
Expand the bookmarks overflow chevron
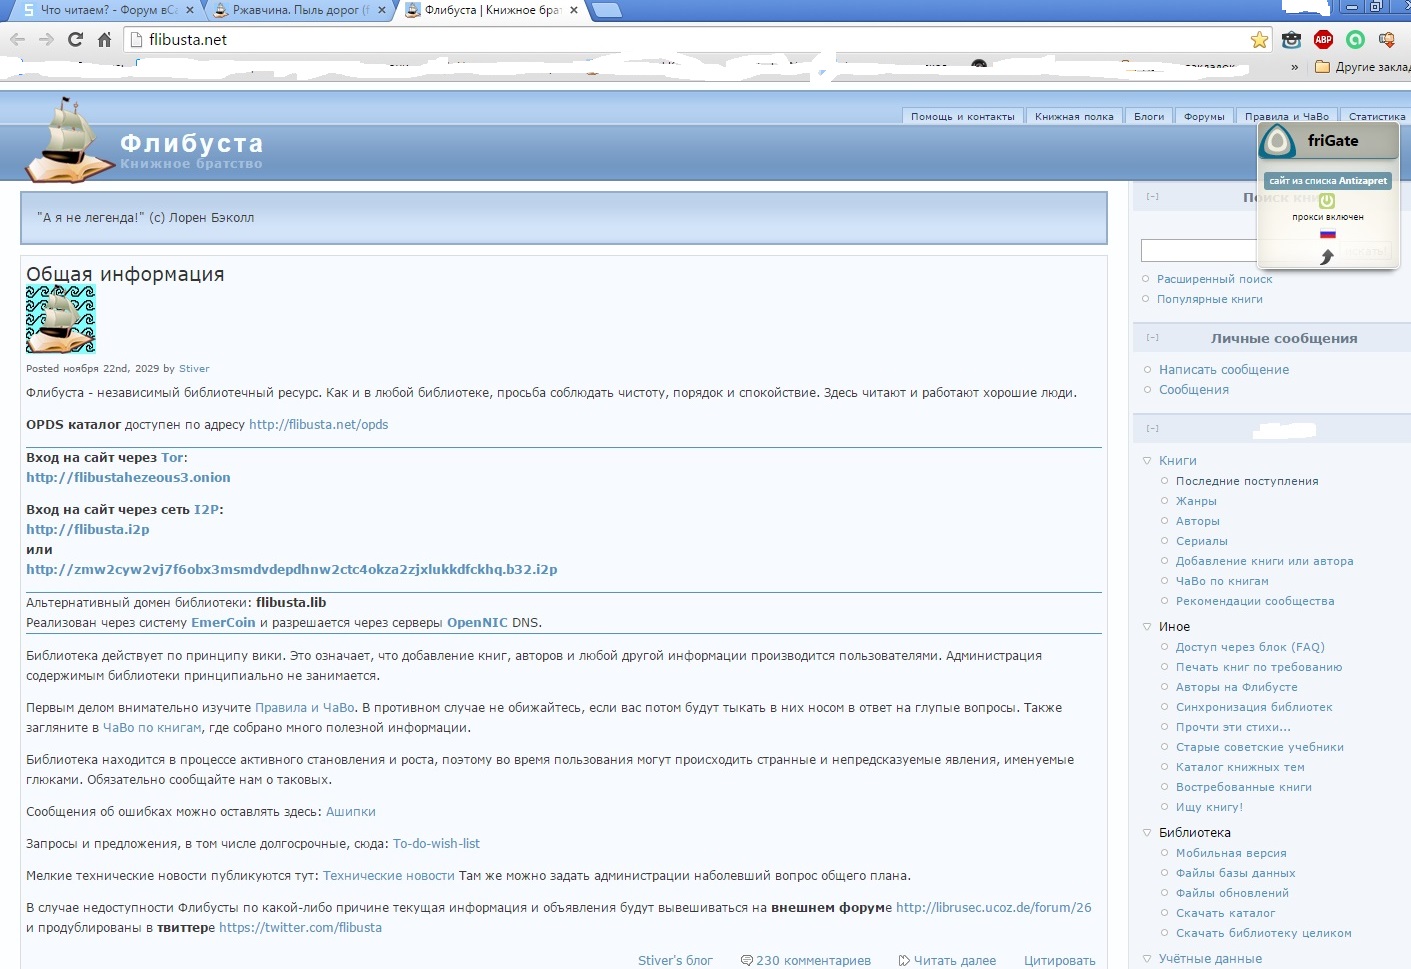1295,67
